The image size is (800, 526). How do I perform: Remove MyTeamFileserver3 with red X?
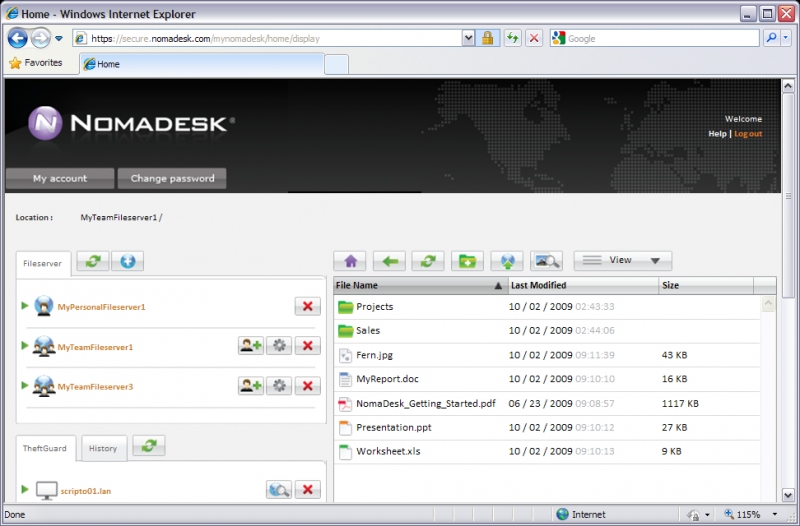308,385
